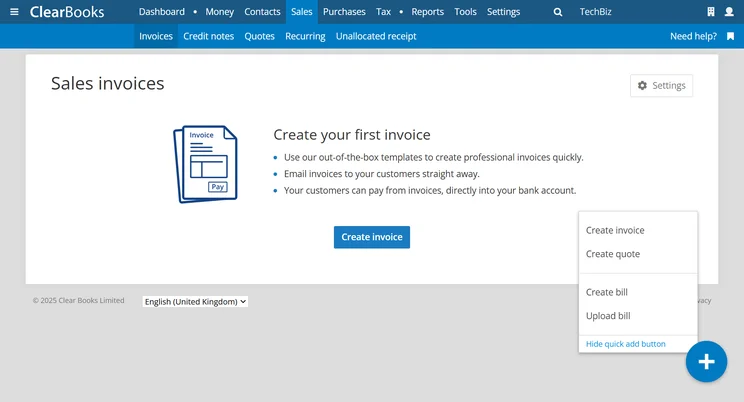Click the blue plus quick add button
Image resolution: width=744 pixels, height=402 pixels.
706,362
